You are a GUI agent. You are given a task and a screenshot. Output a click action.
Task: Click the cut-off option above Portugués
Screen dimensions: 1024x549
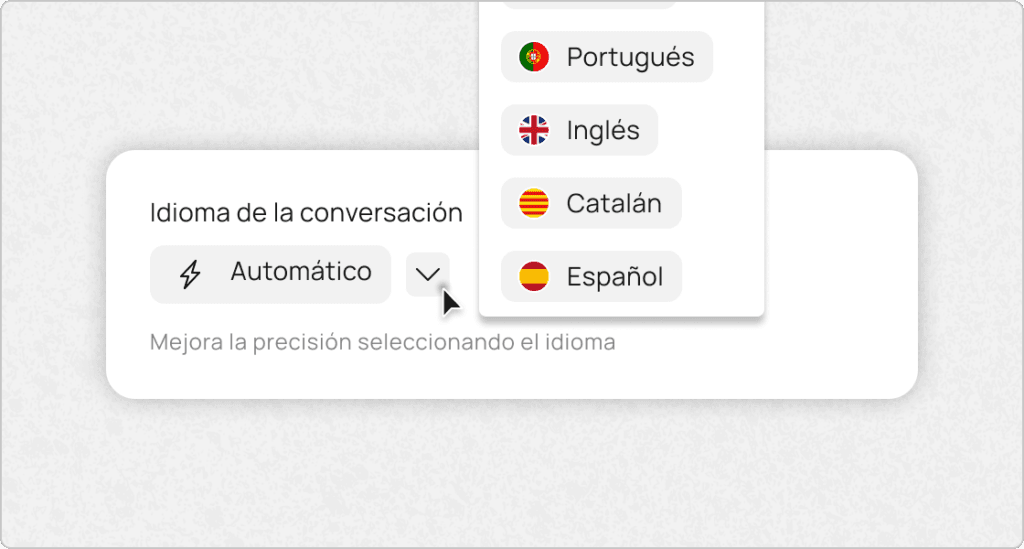click(x=588, y=4)
